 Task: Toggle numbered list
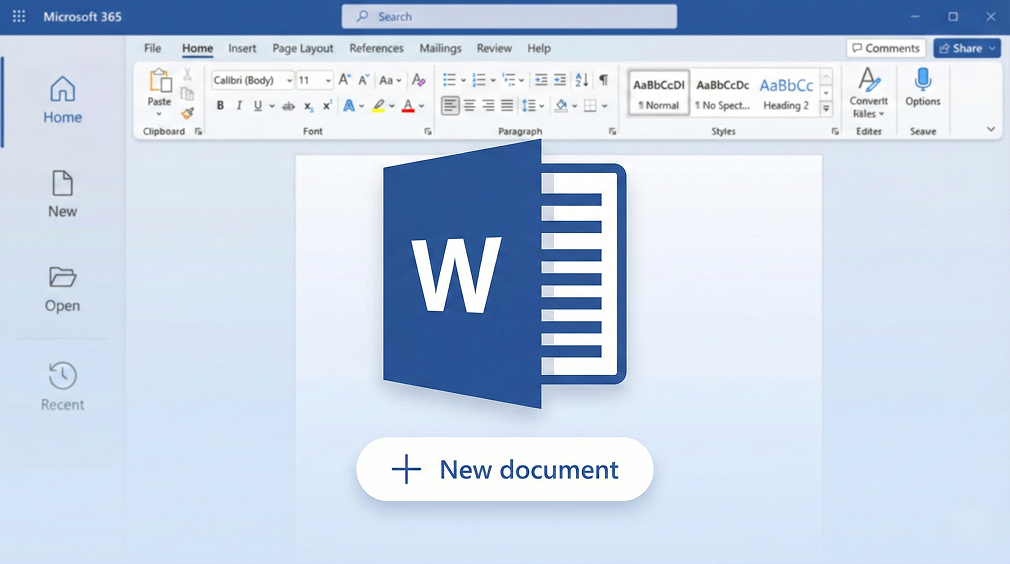point(479,80)
